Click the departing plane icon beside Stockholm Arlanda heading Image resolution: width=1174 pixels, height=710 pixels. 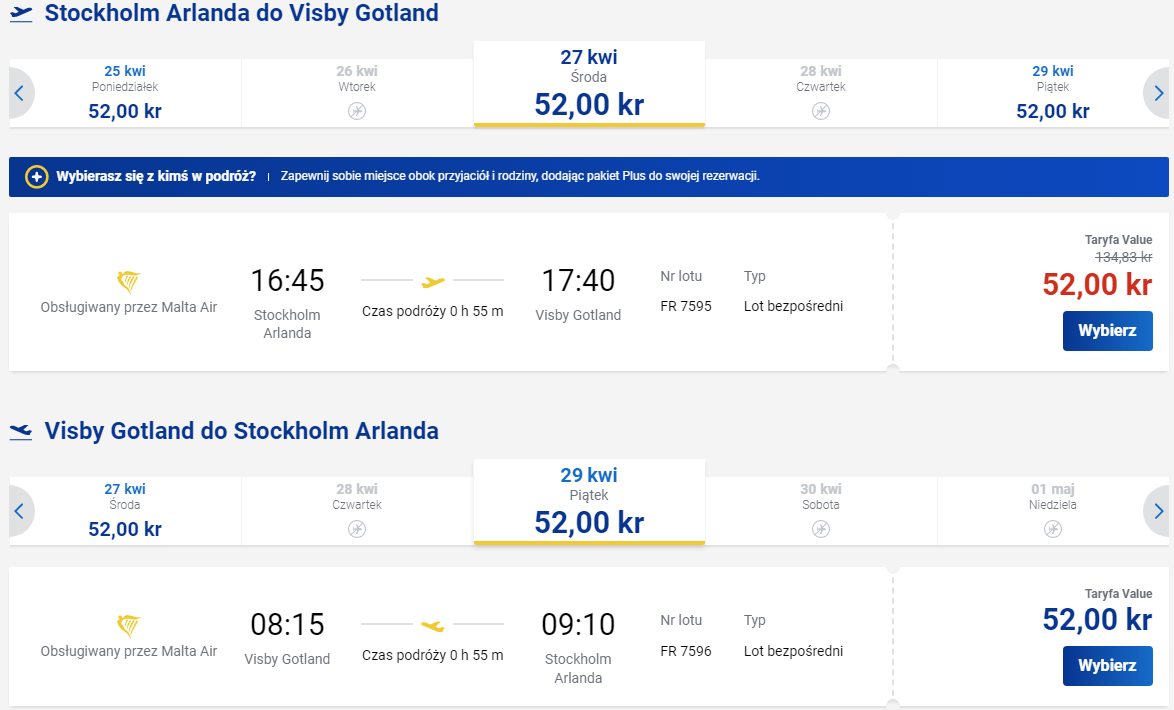pos(21,13)
